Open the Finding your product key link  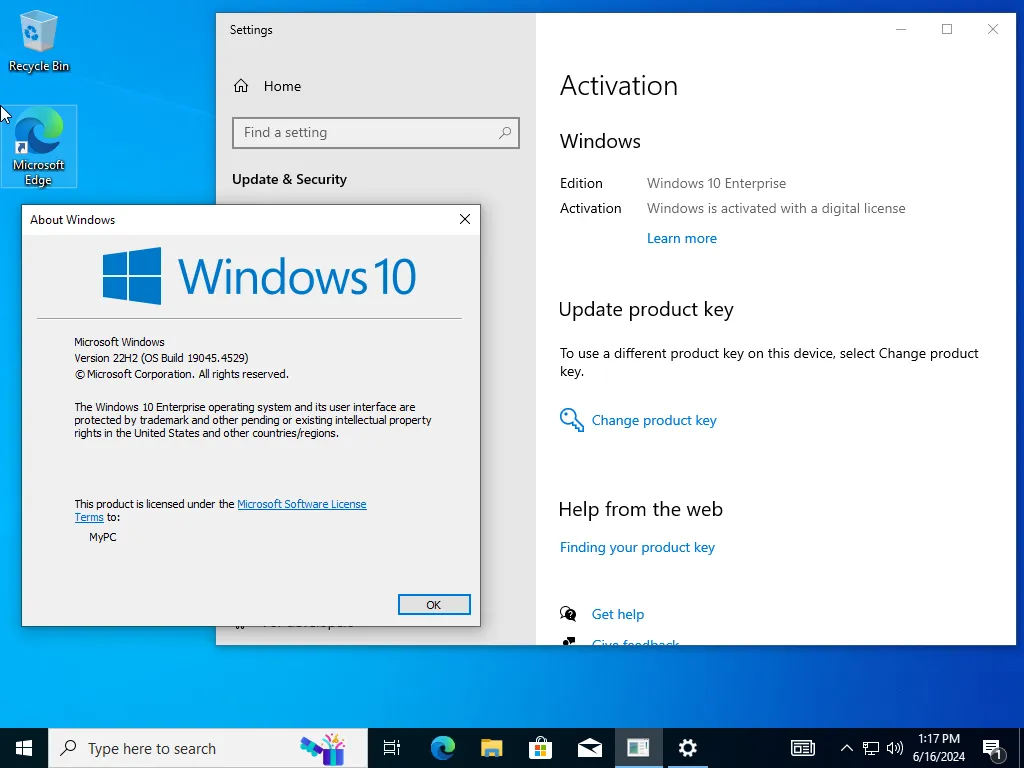pyautogui.click(x=637, y=547)
